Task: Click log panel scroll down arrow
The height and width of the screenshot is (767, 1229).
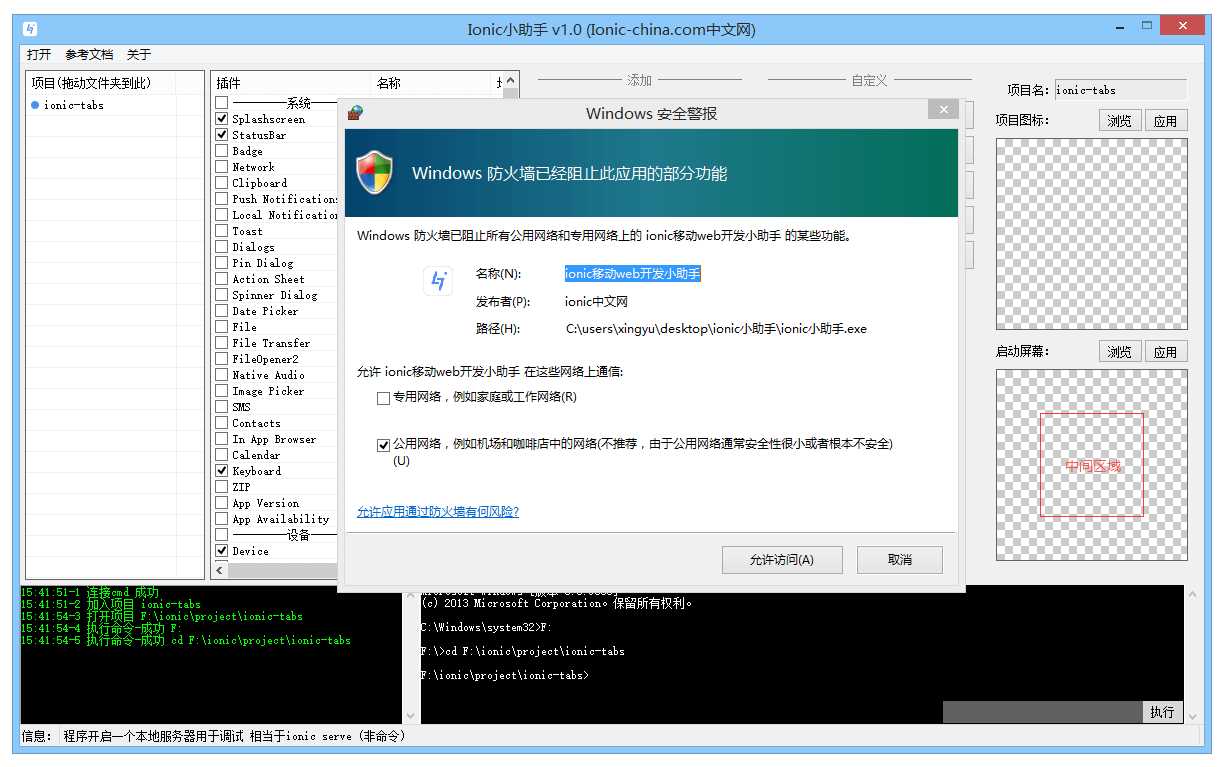Action: pos(410,716)
